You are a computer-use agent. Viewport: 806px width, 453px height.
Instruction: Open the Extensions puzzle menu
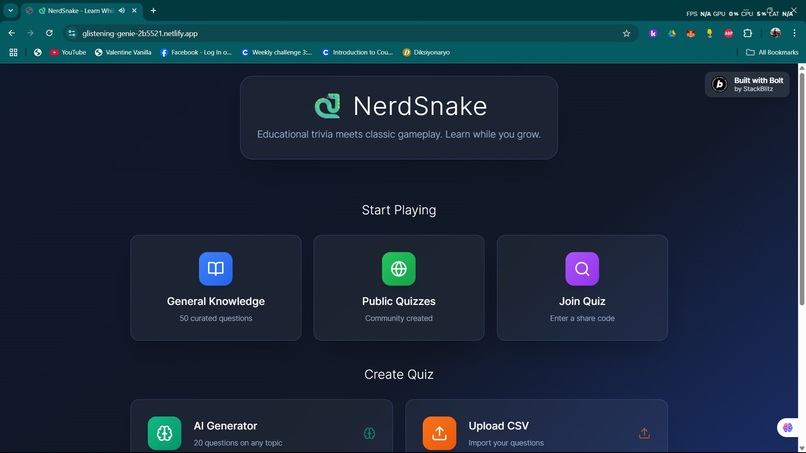pyautogui.click(x=747, y=33)
